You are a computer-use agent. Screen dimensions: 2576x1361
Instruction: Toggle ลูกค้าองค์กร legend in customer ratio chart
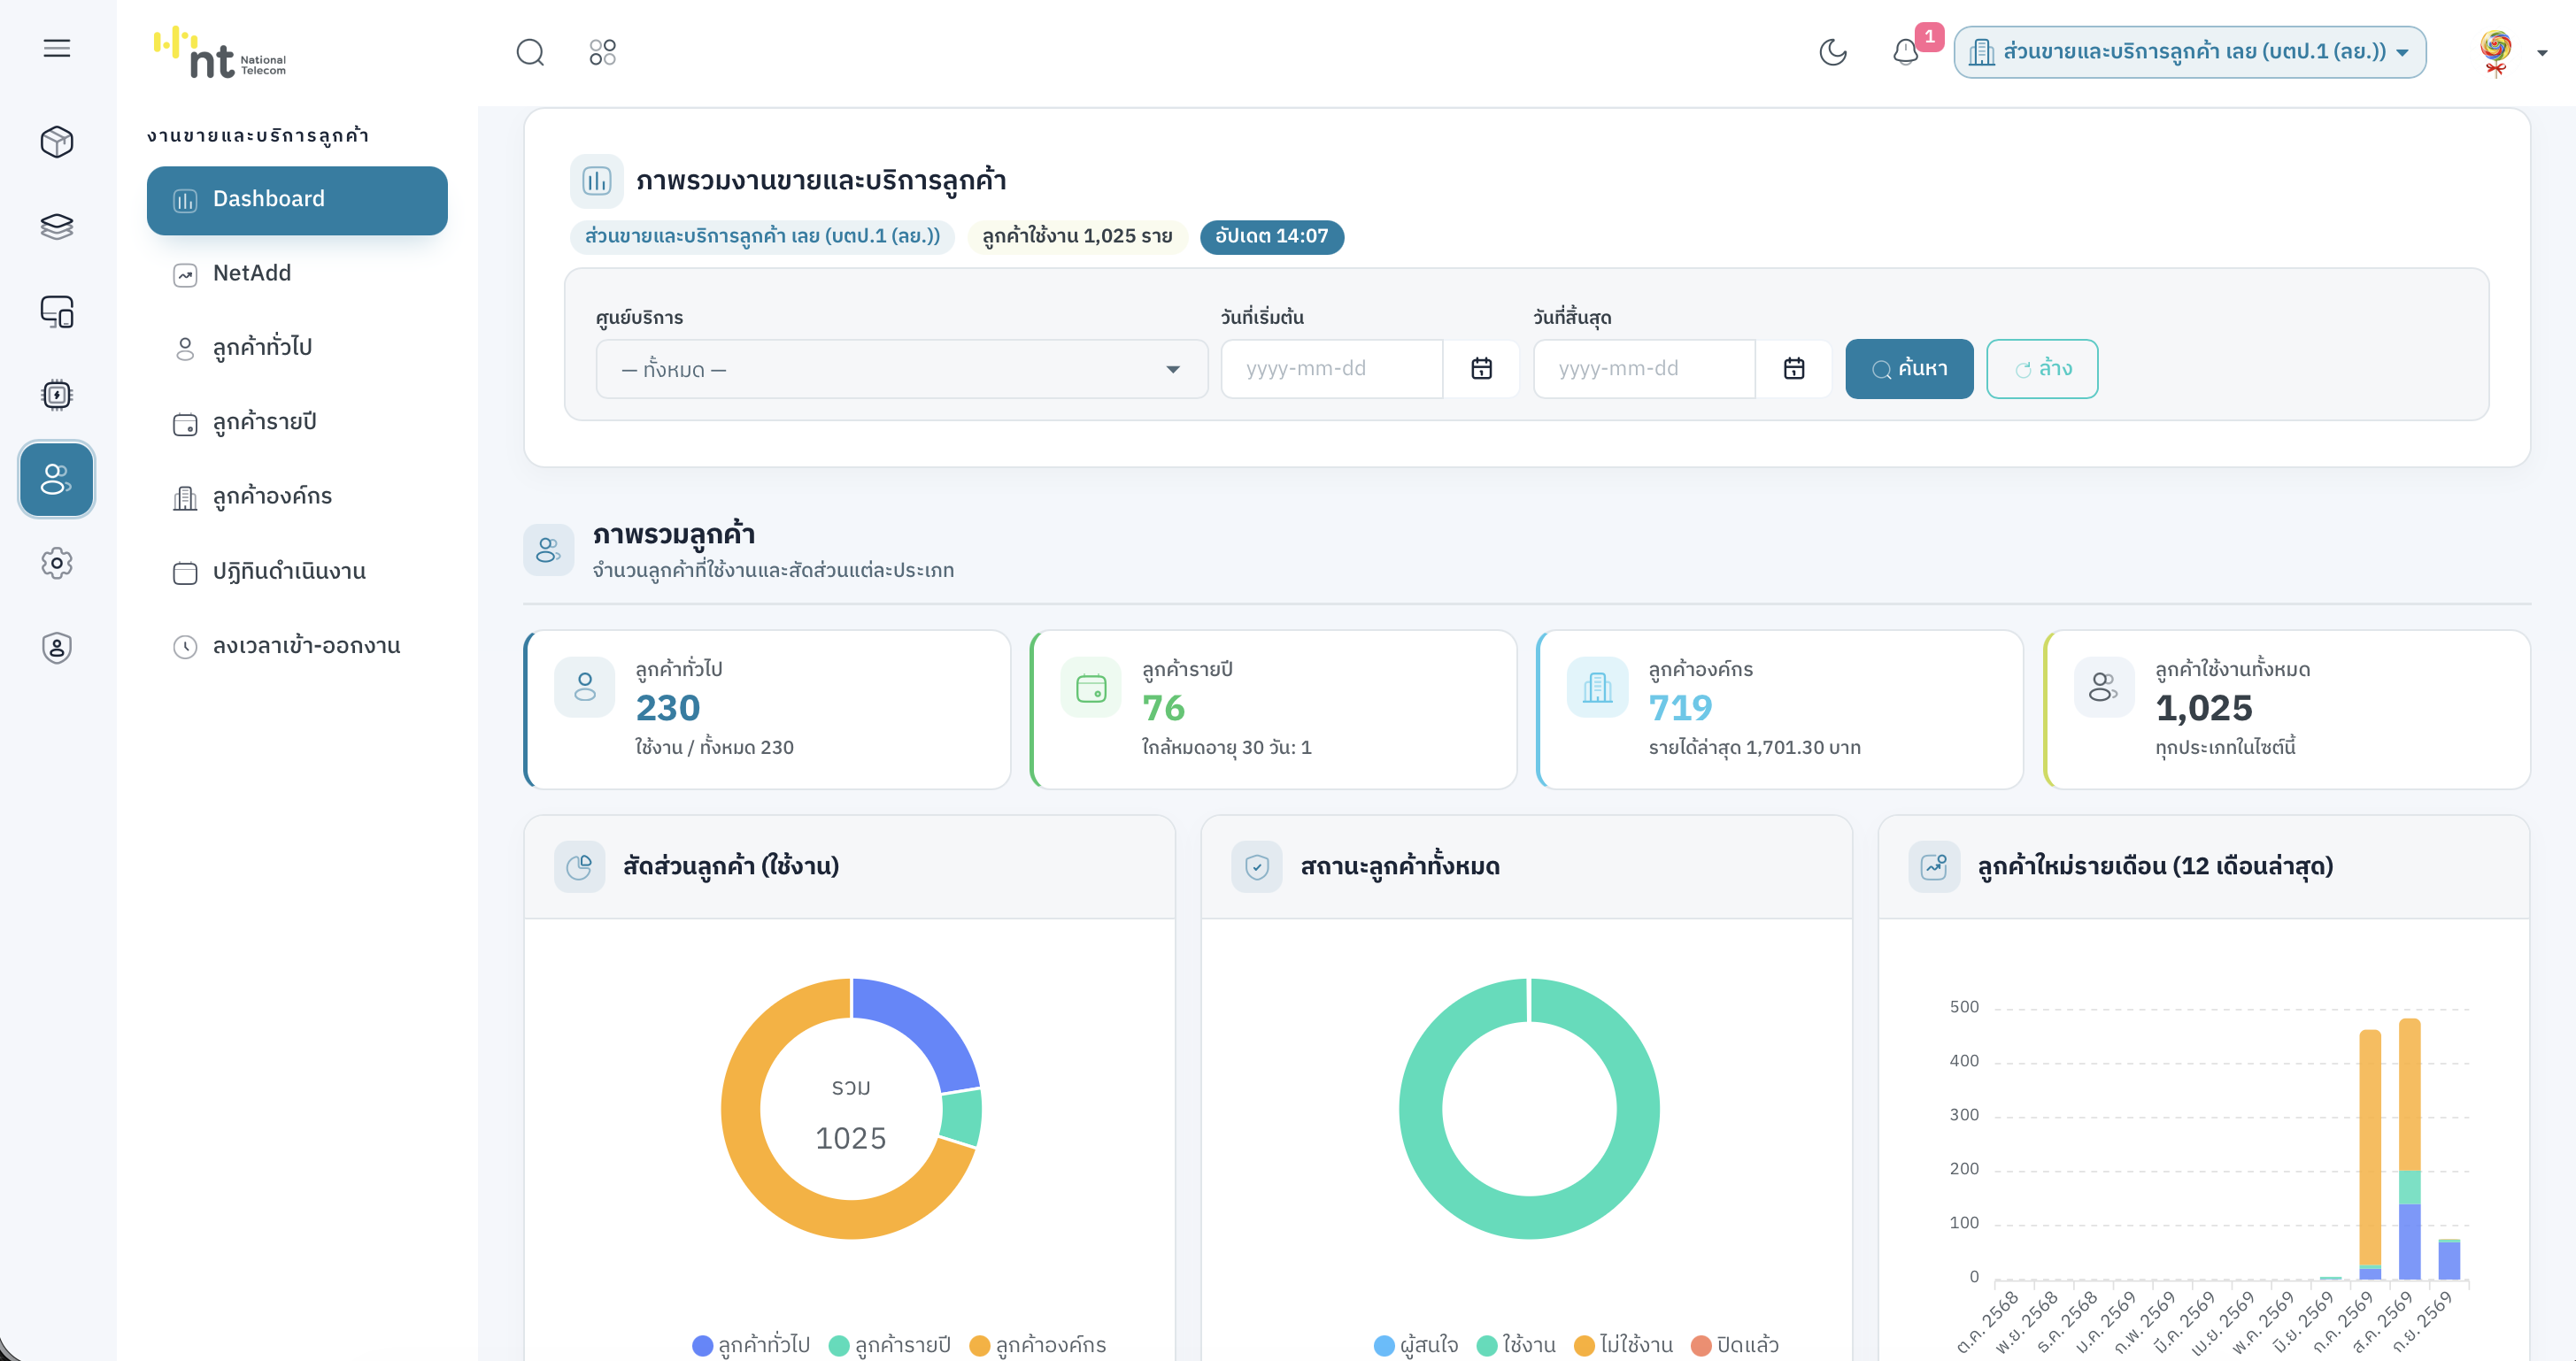pos(1038,1345)
